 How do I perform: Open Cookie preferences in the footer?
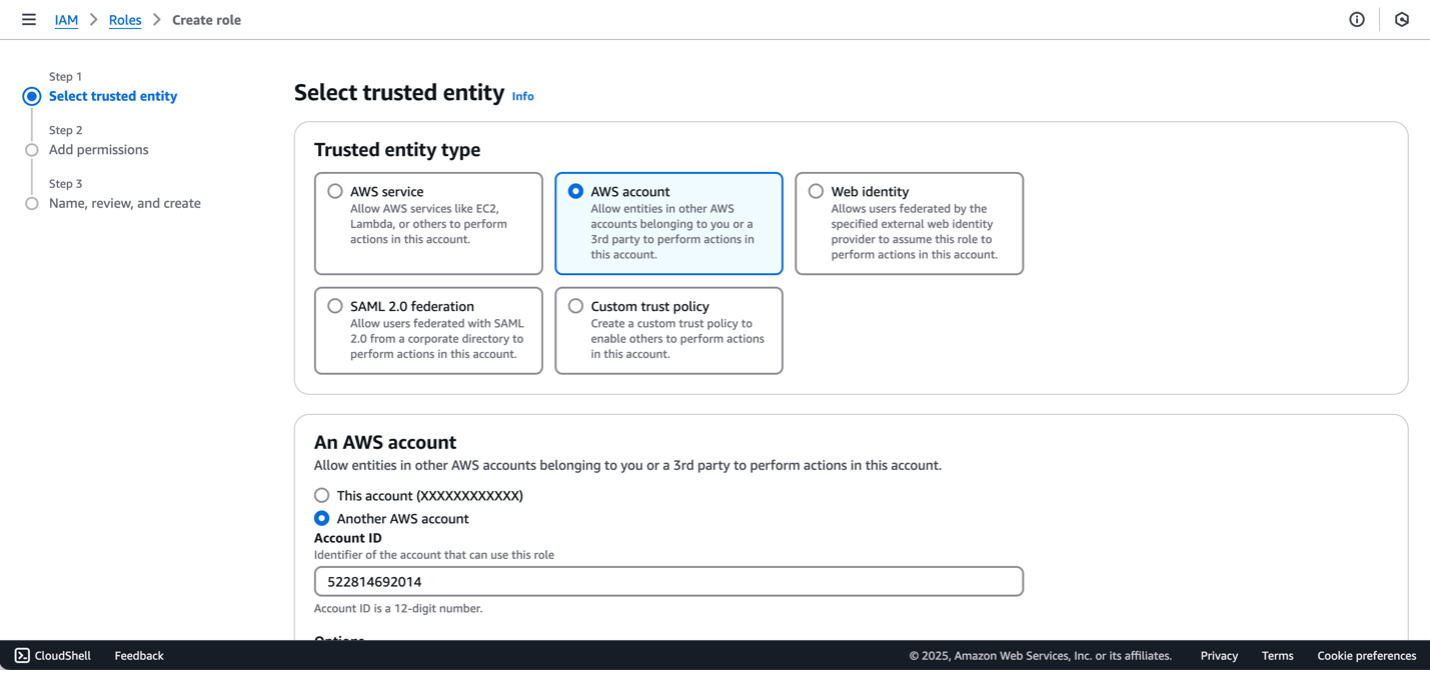[x=1366, y=655]
